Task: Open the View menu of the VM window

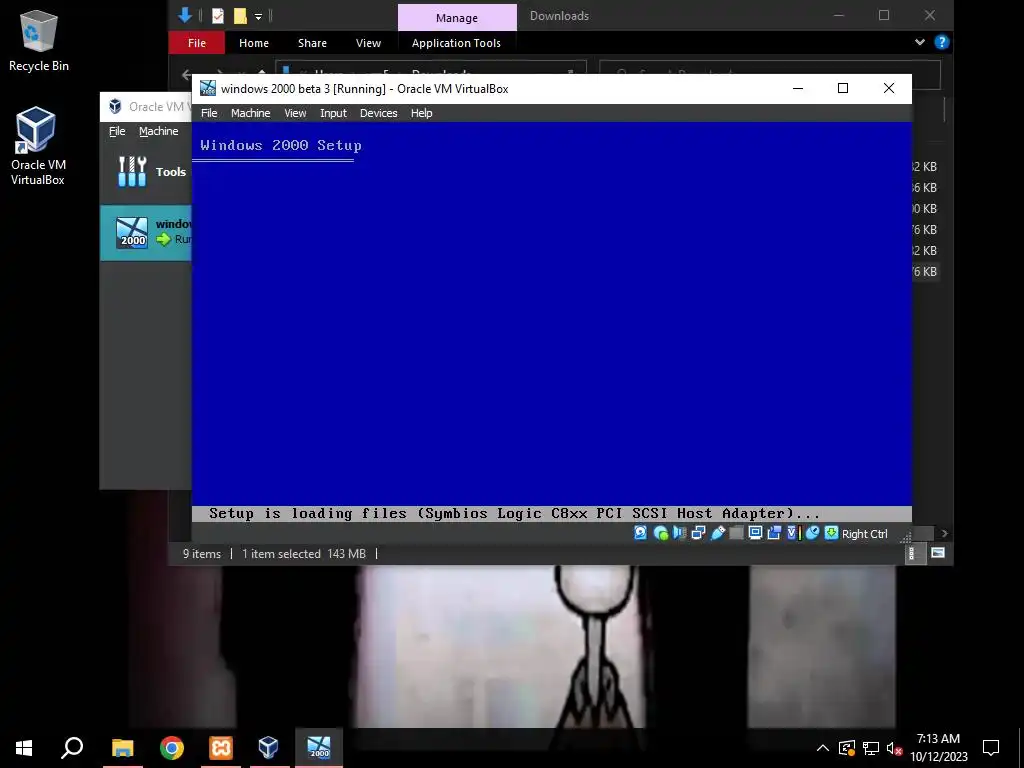Action: coord(295,113)
